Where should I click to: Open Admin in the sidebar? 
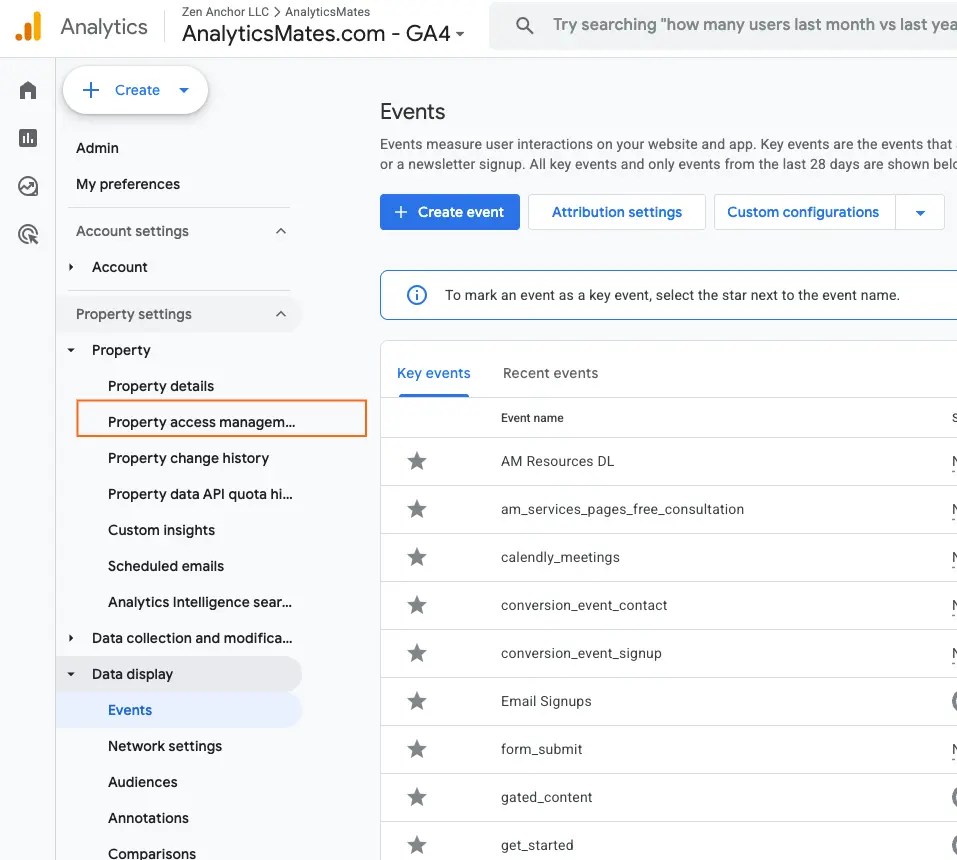tap(98, 148)
